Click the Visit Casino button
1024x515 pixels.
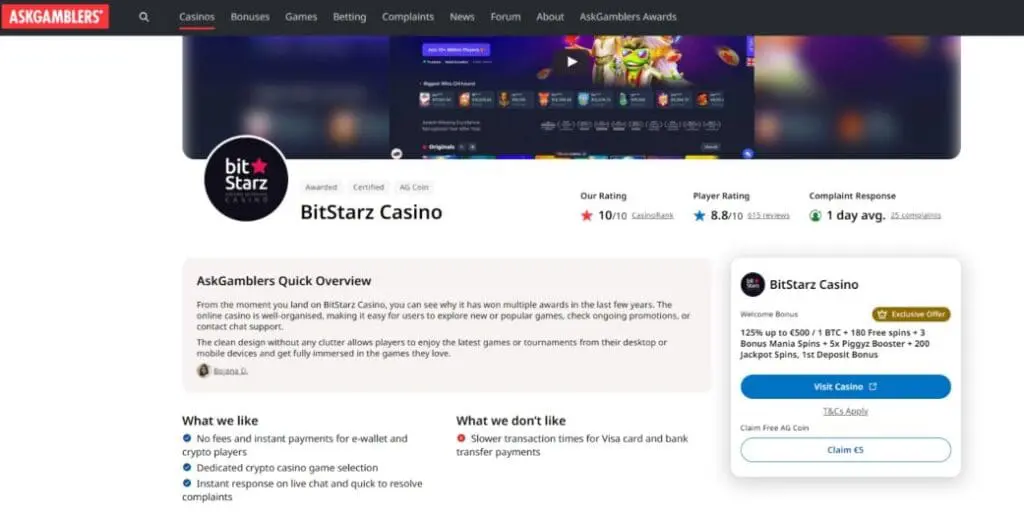[846, 386]
